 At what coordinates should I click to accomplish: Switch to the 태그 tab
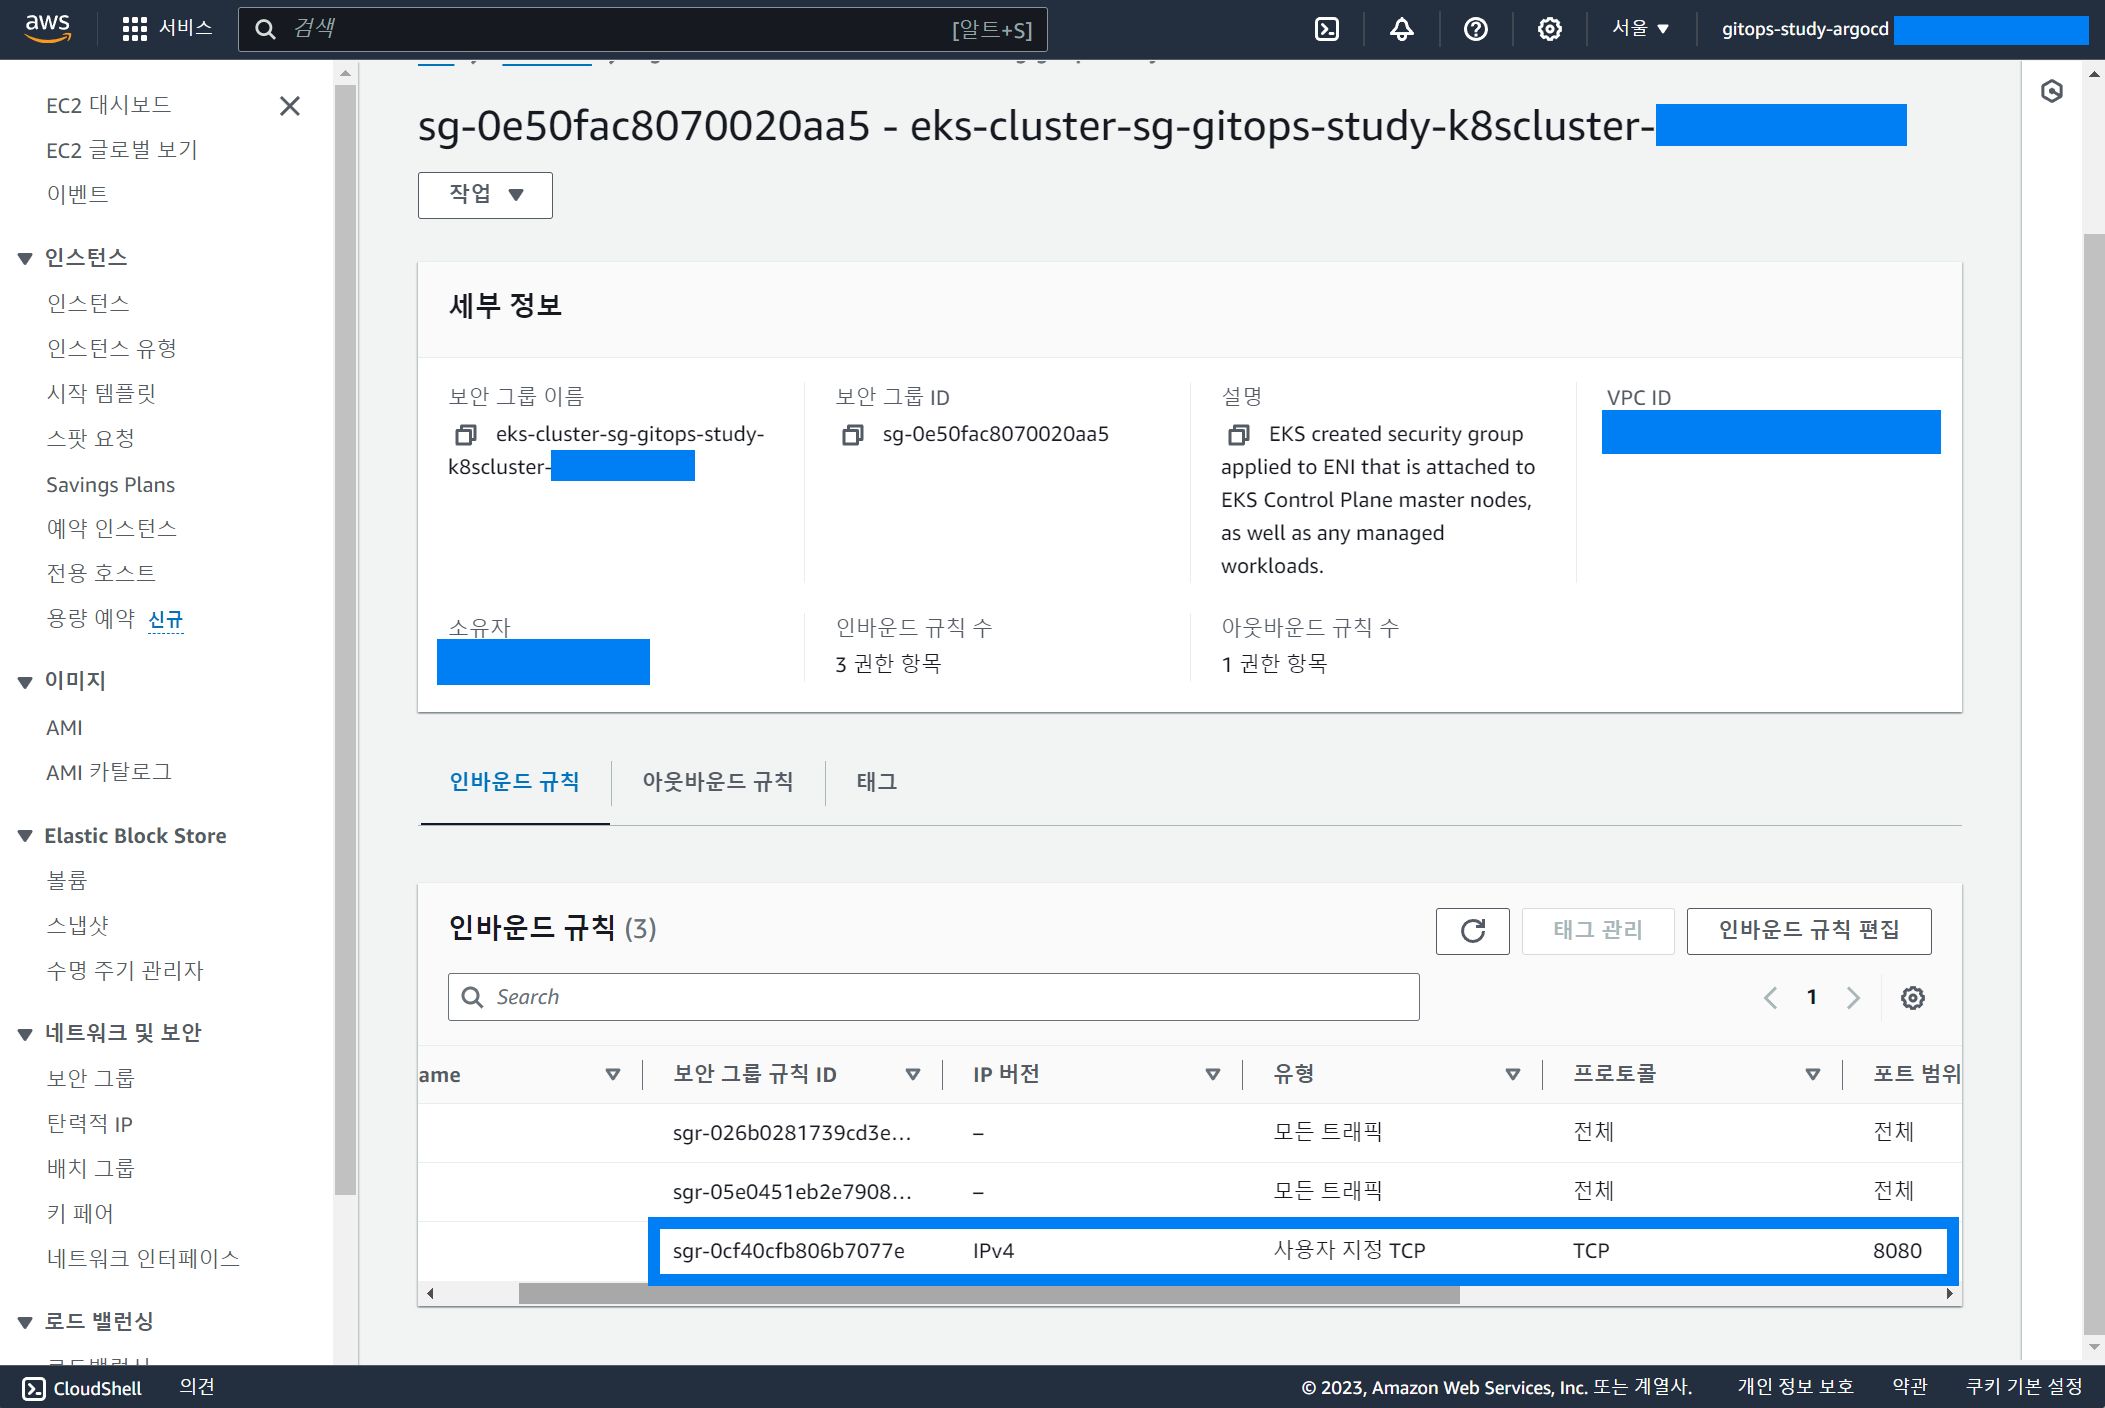[876, 782]
